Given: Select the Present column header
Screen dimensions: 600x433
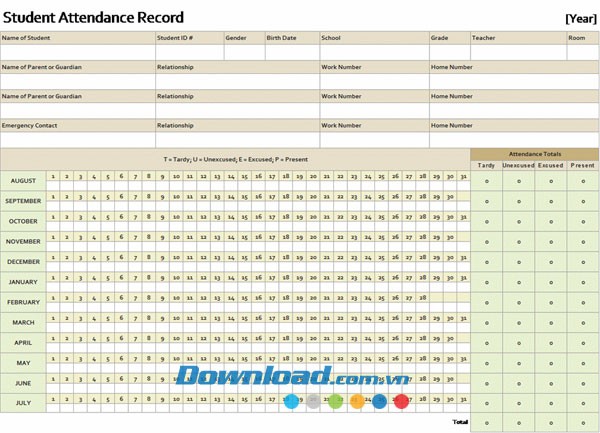Looking at the screenshot, I should (582, 165).
